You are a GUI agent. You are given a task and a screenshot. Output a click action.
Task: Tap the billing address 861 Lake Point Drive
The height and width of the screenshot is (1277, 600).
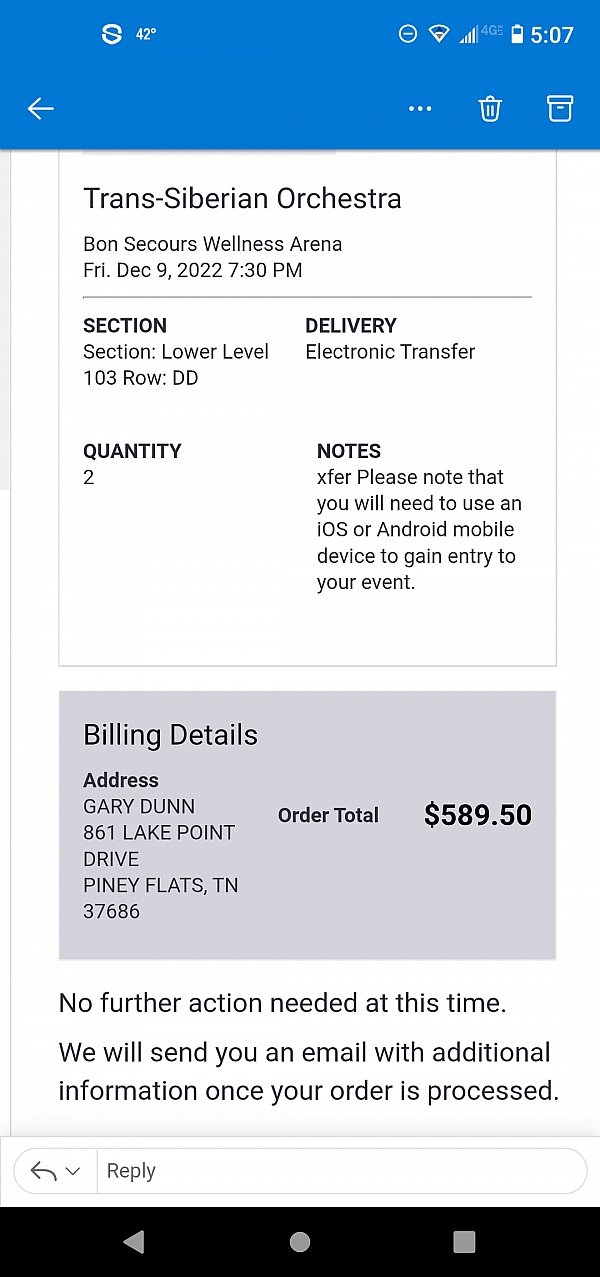159,845
